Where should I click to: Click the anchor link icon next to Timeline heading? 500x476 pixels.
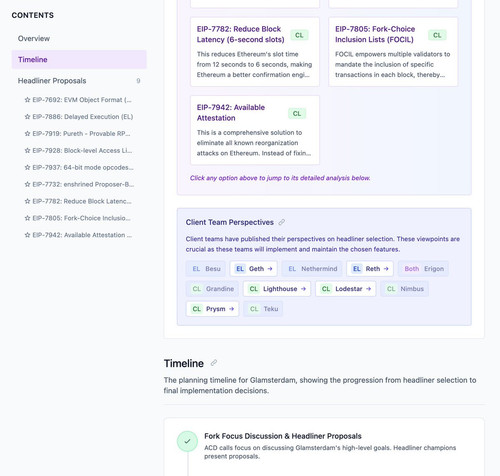pyautogui.click(x=214, y=363)
